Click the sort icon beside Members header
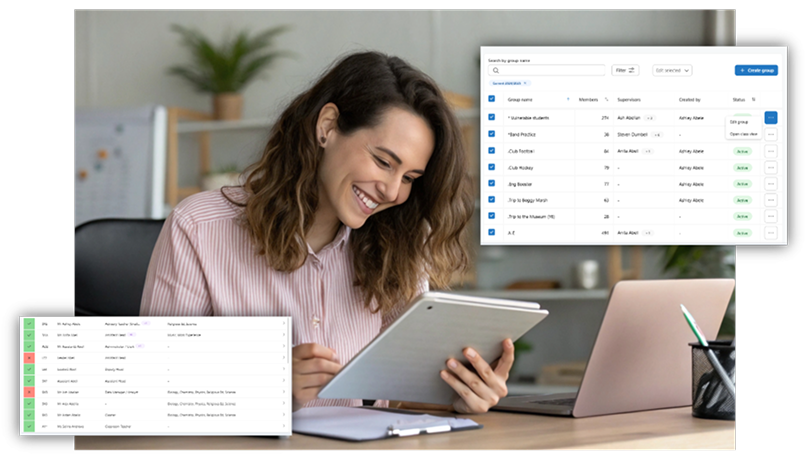Screen dimensions: 810x460 click(x=606, y=100)
